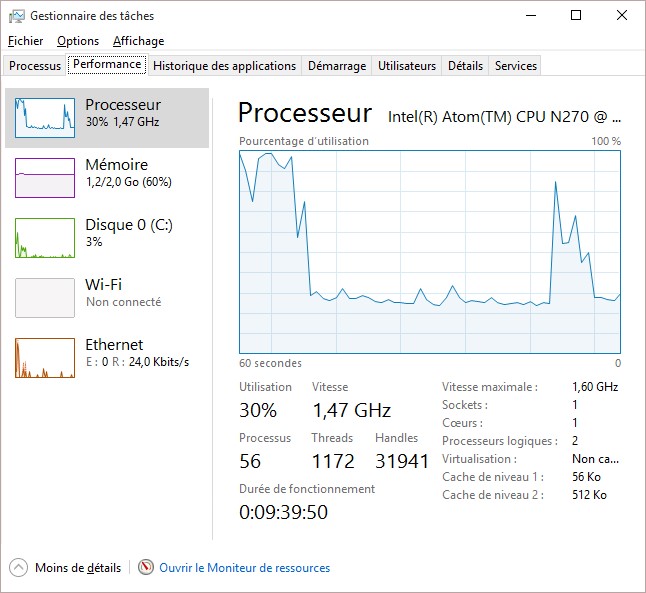The height and width of the screenshot is (593, 646).
Task: Select the Ethernet graph icon
Action: pos(45,358)
